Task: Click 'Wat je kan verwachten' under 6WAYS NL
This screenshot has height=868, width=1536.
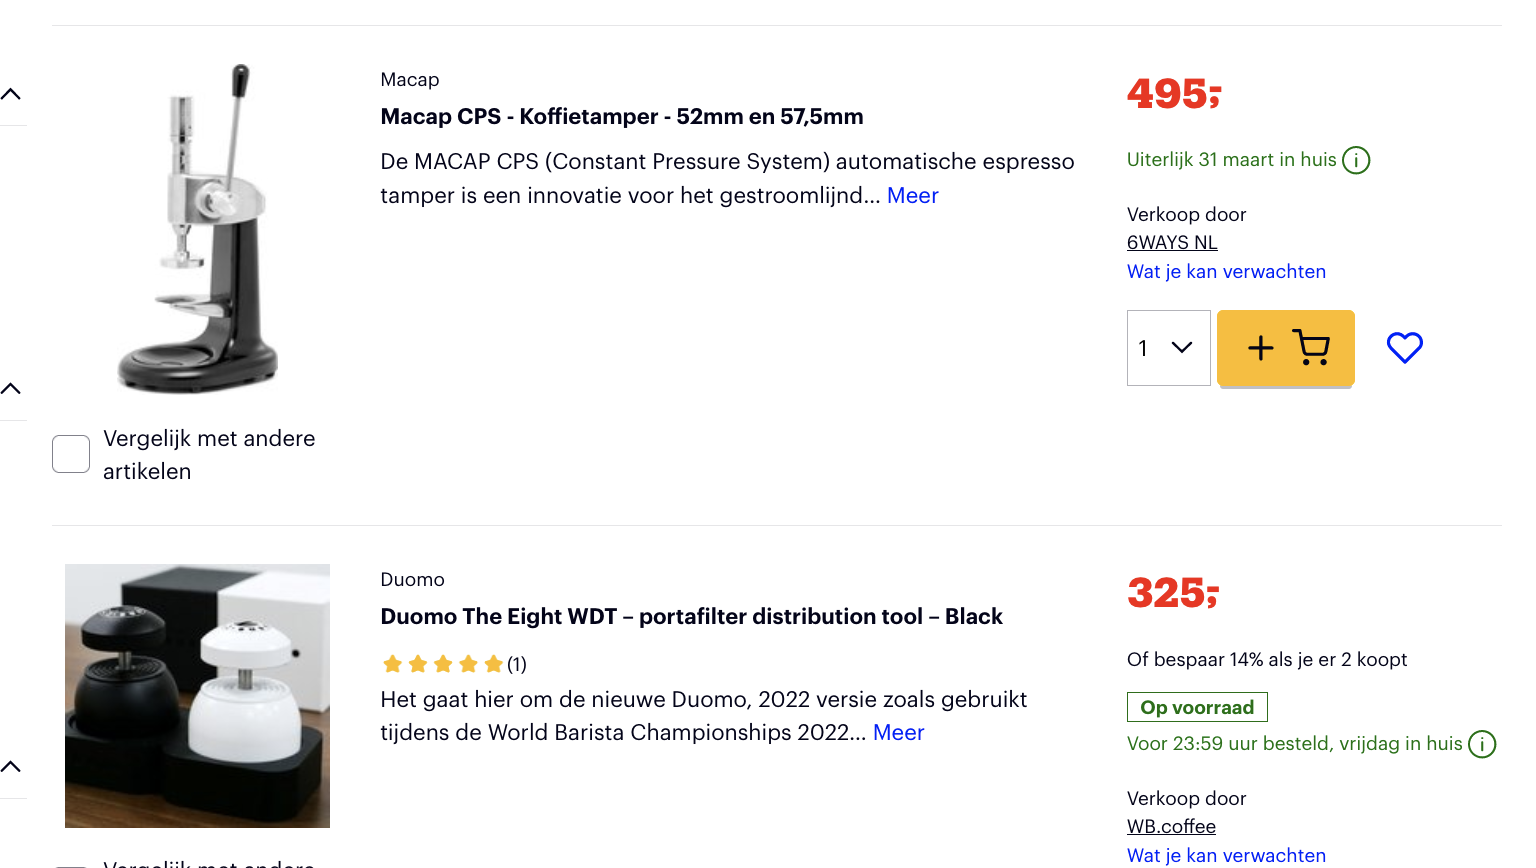Action: (x=1226, y=272)
